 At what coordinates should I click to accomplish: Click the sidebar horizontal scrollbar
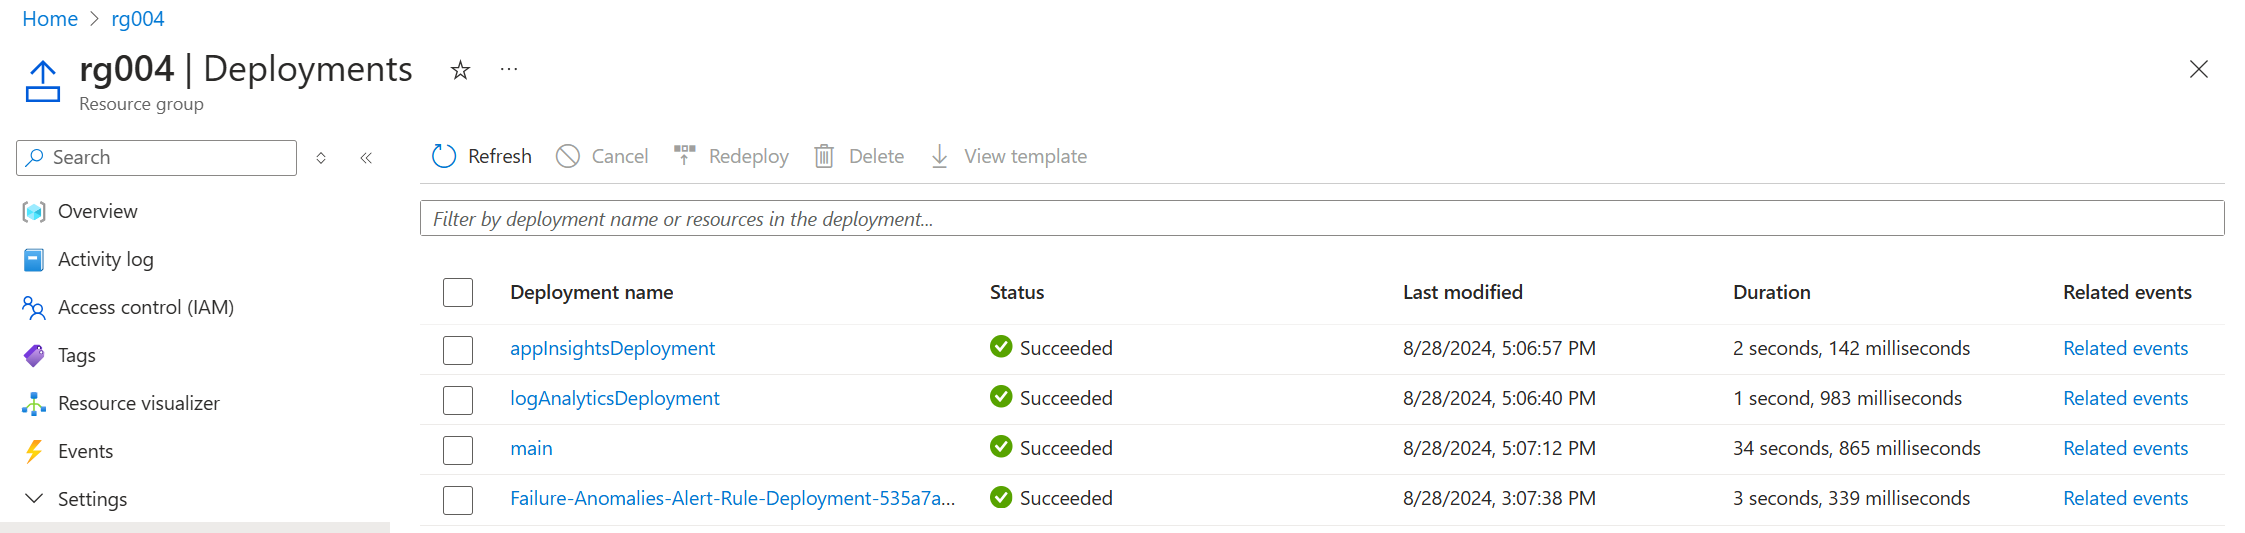click(195, 527)
